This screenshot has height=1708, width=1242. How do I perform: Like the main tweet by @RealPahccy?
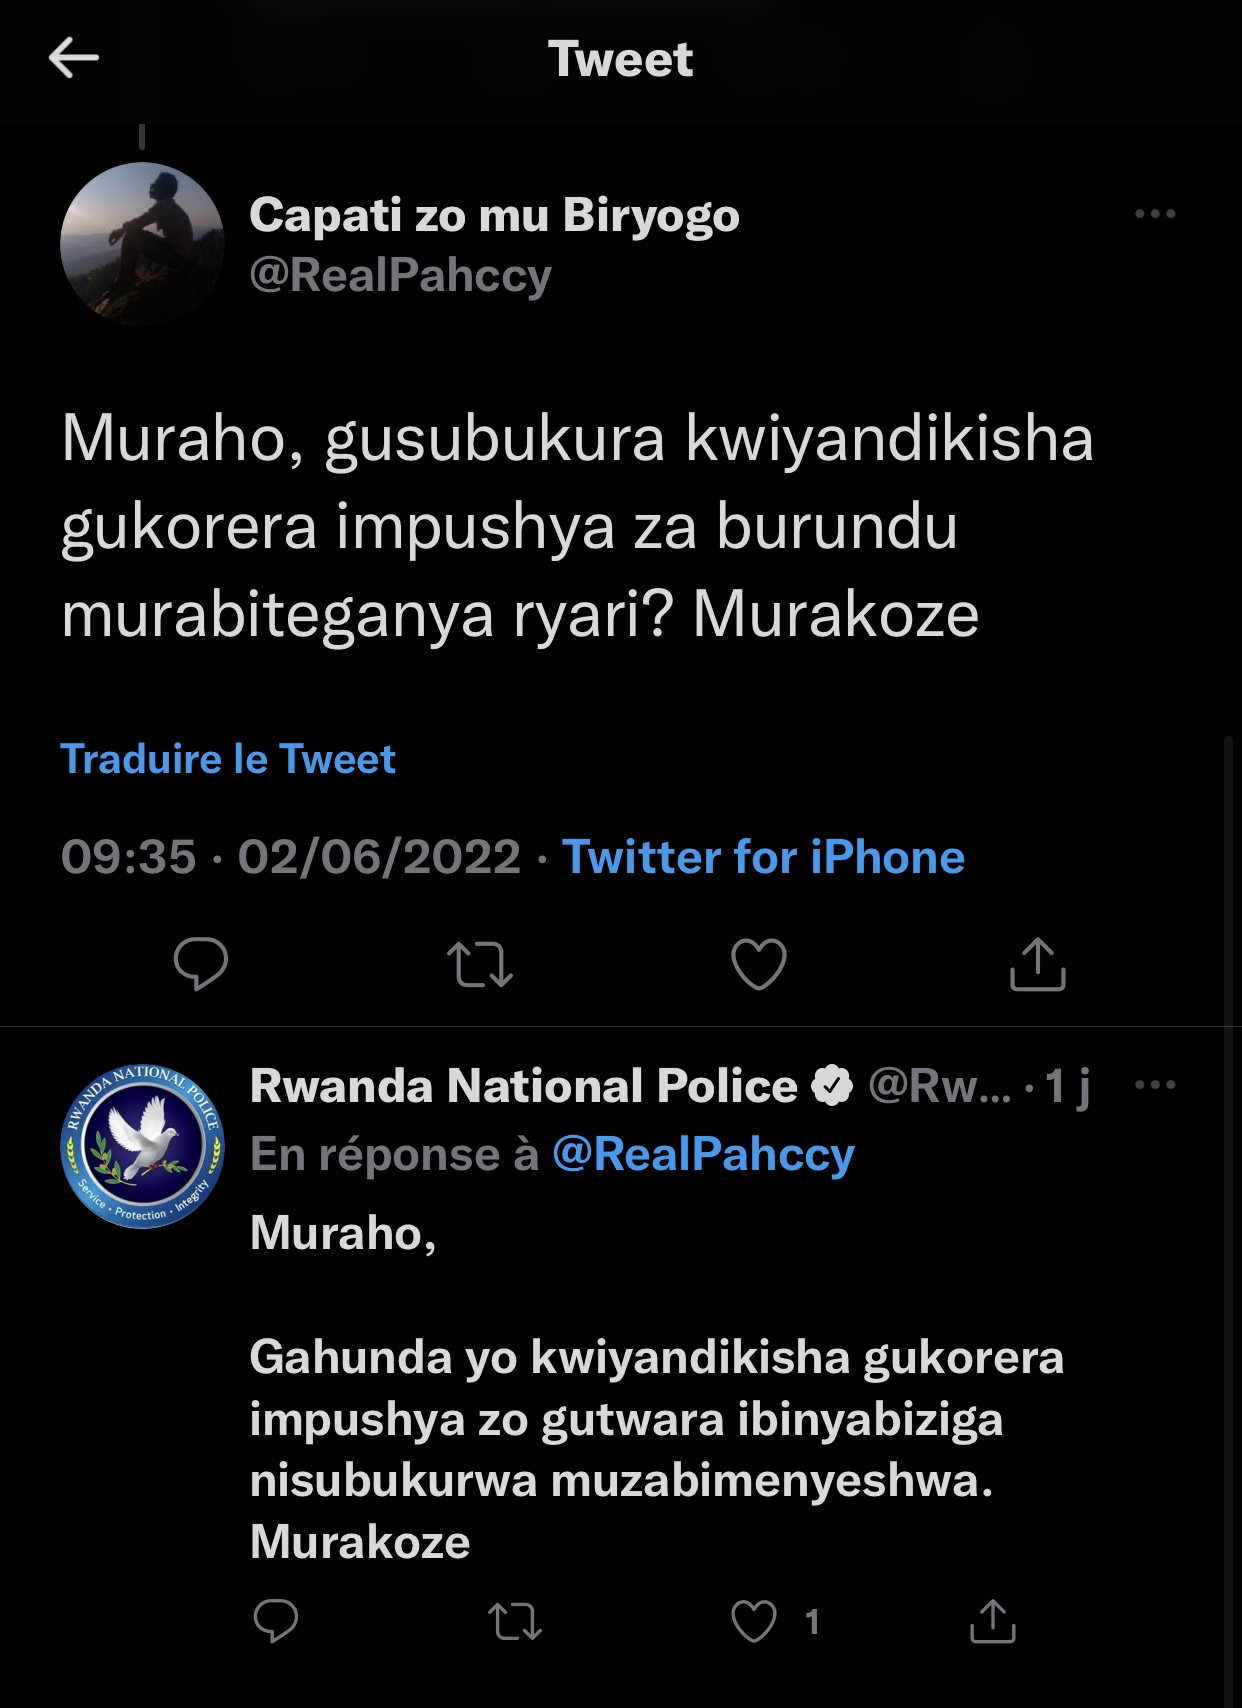[x=759, y=964]
